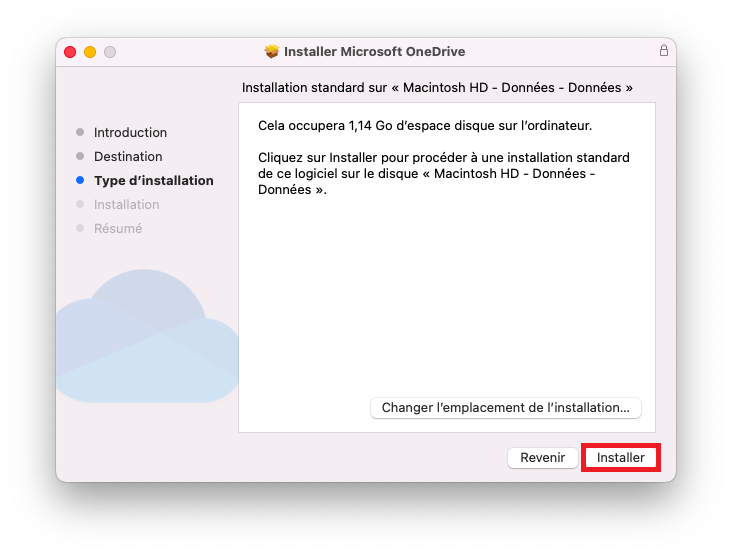Click the lock icon in title bar
Screen dimensions: 732x556
tap(663, 50)
